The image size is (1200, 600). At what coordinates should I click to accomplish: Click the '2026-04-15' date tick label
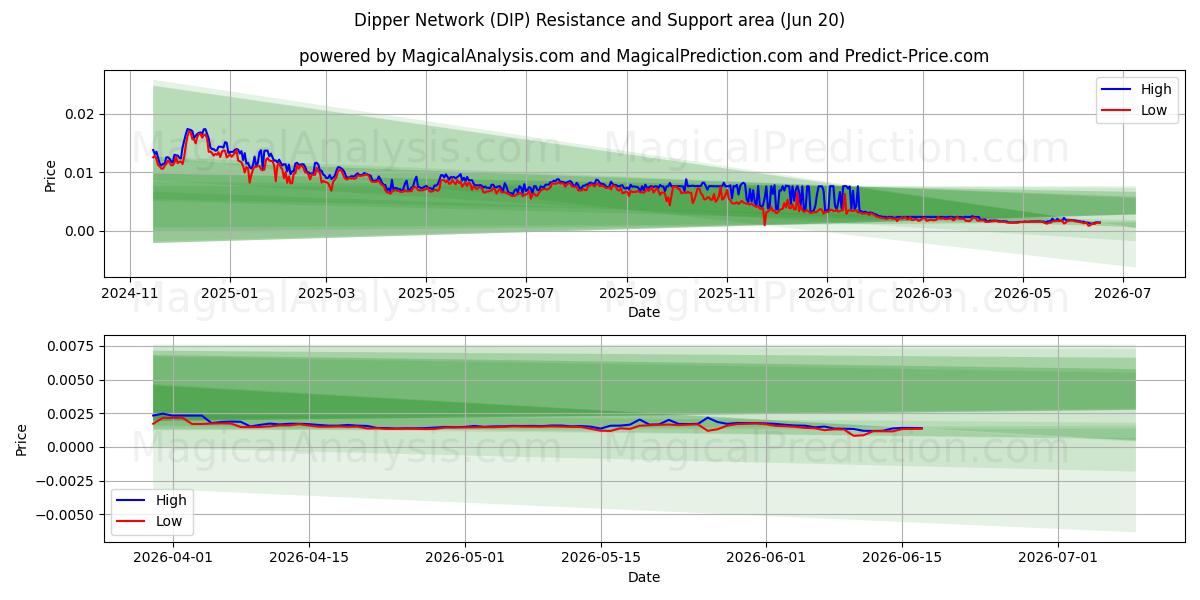[x=307, y=559]
